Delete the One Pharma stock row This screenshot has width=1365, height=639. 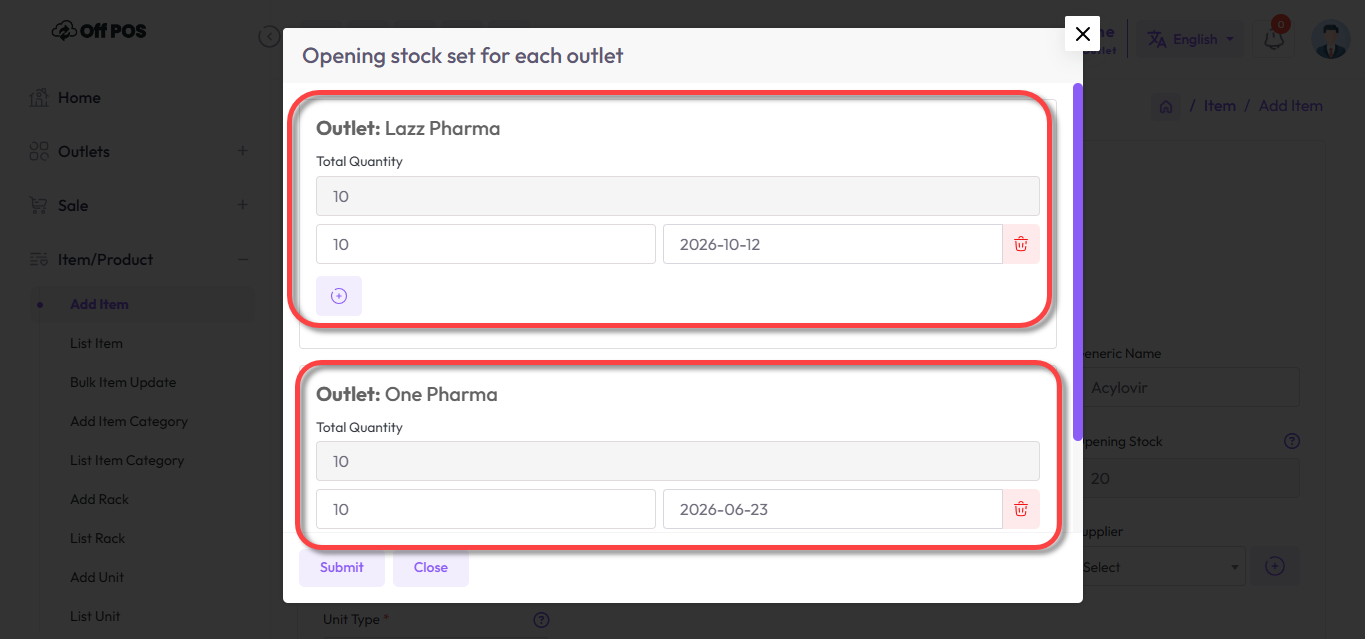[1021, 509]
